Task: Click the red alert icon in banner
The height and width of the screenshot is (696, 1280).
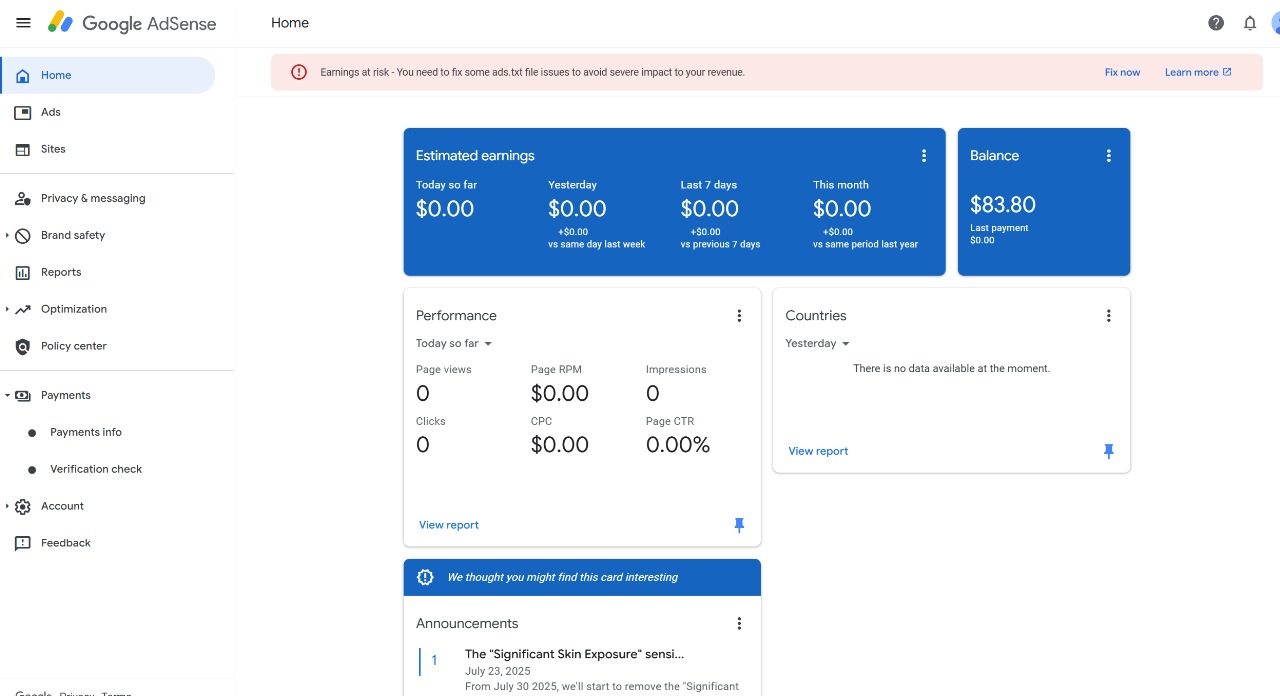Action: pyautogui.click(x=299, y=72)
